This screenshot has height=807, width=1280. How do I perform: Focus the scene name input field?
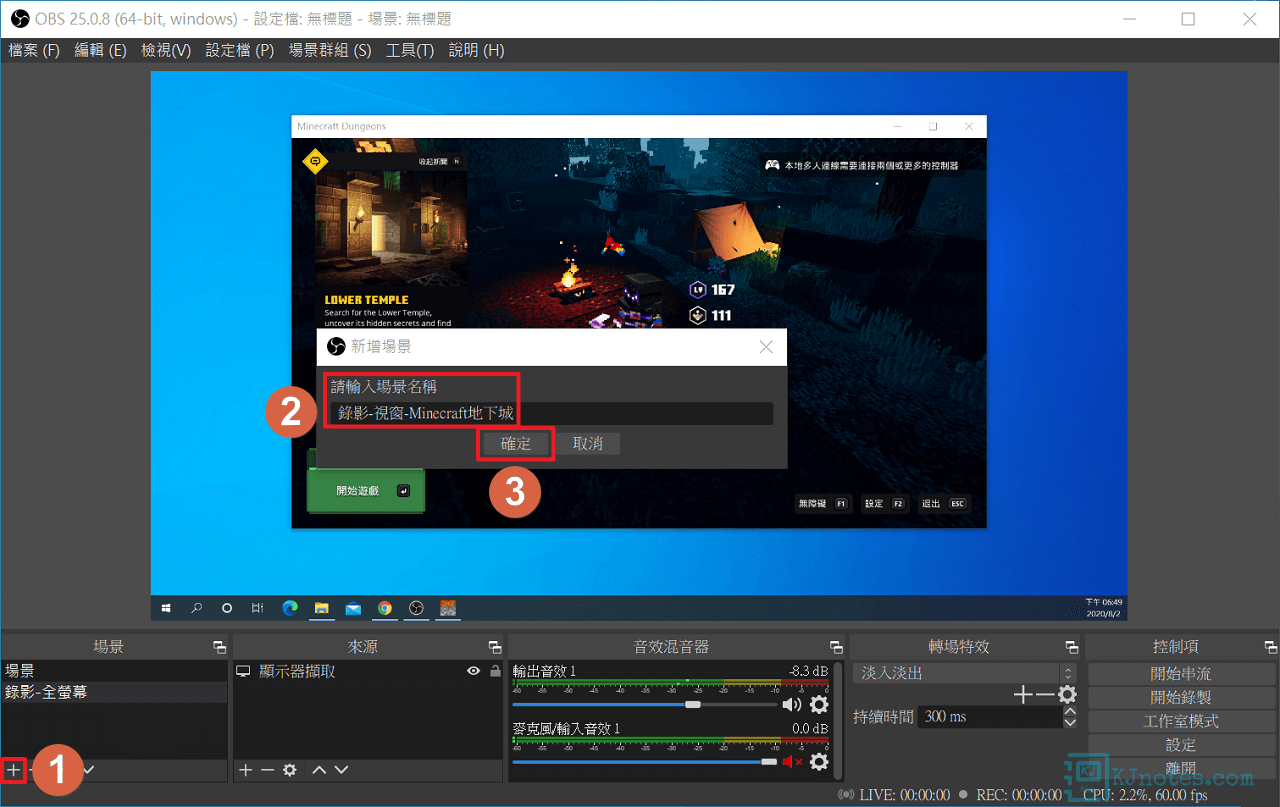551,413
